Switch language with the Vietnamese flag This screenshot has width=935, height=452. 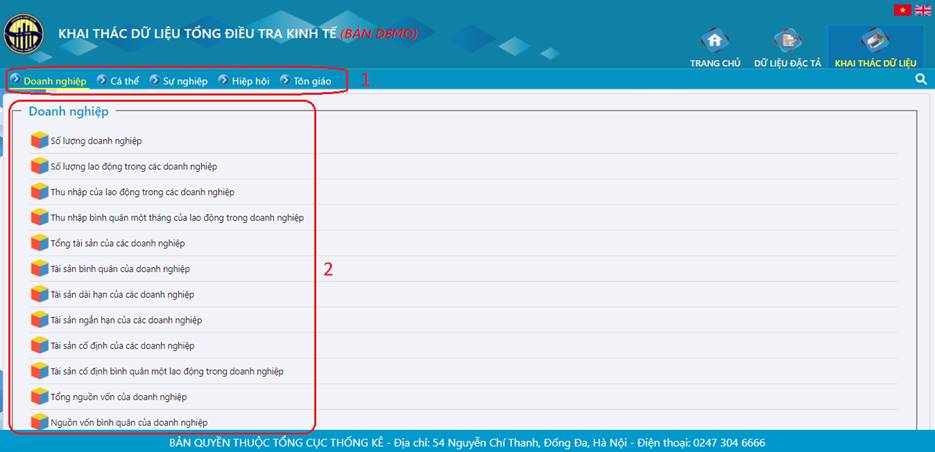pyautogui.click(x=902, y=10)
